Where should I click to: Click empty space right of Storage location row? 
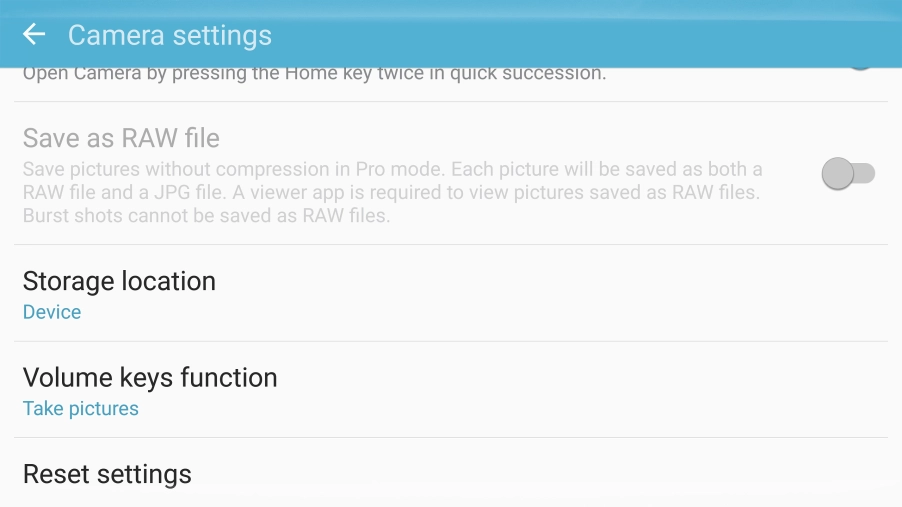[x=600, y=294]
